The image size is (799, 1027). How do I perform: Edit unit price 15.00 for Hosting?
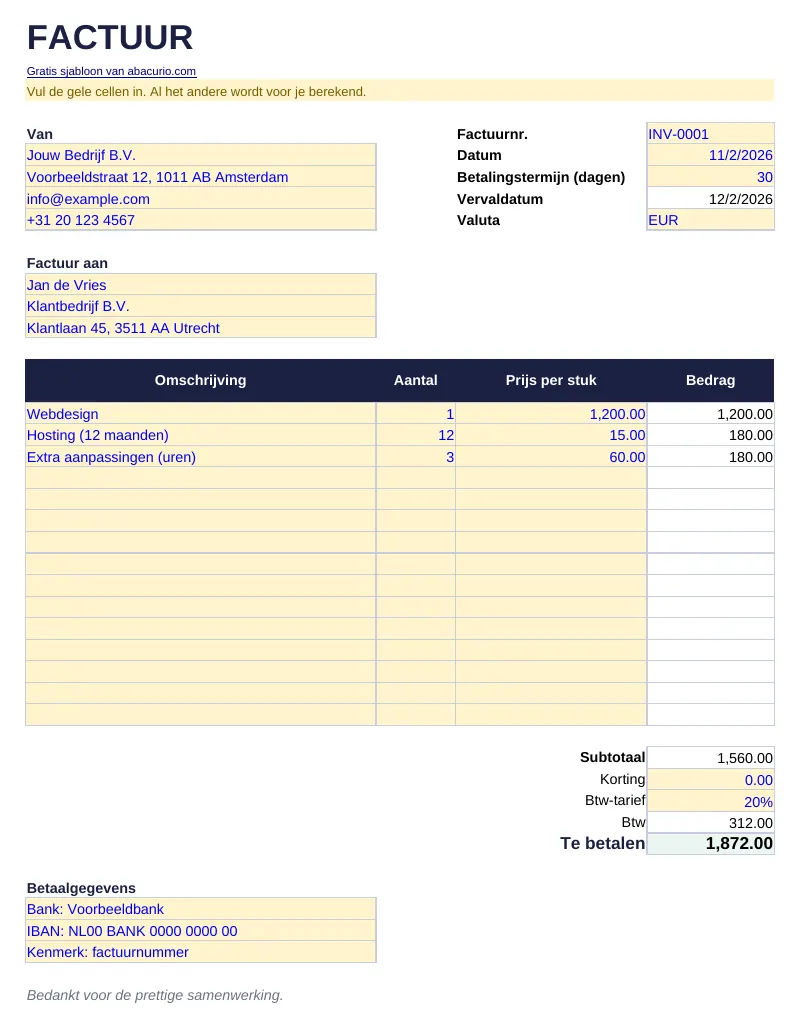(x=551, y=435)
